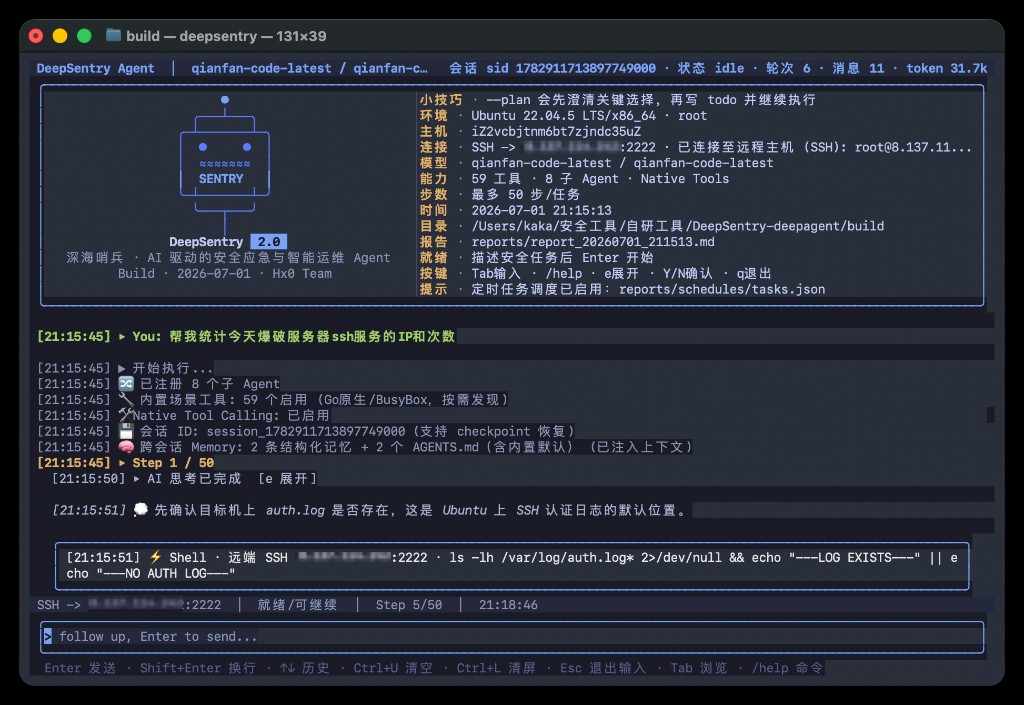The width and height of the screenshot is (1024, 705).
Task: Click the qianfan-code-latest model name in header
Action: (261, 68)
